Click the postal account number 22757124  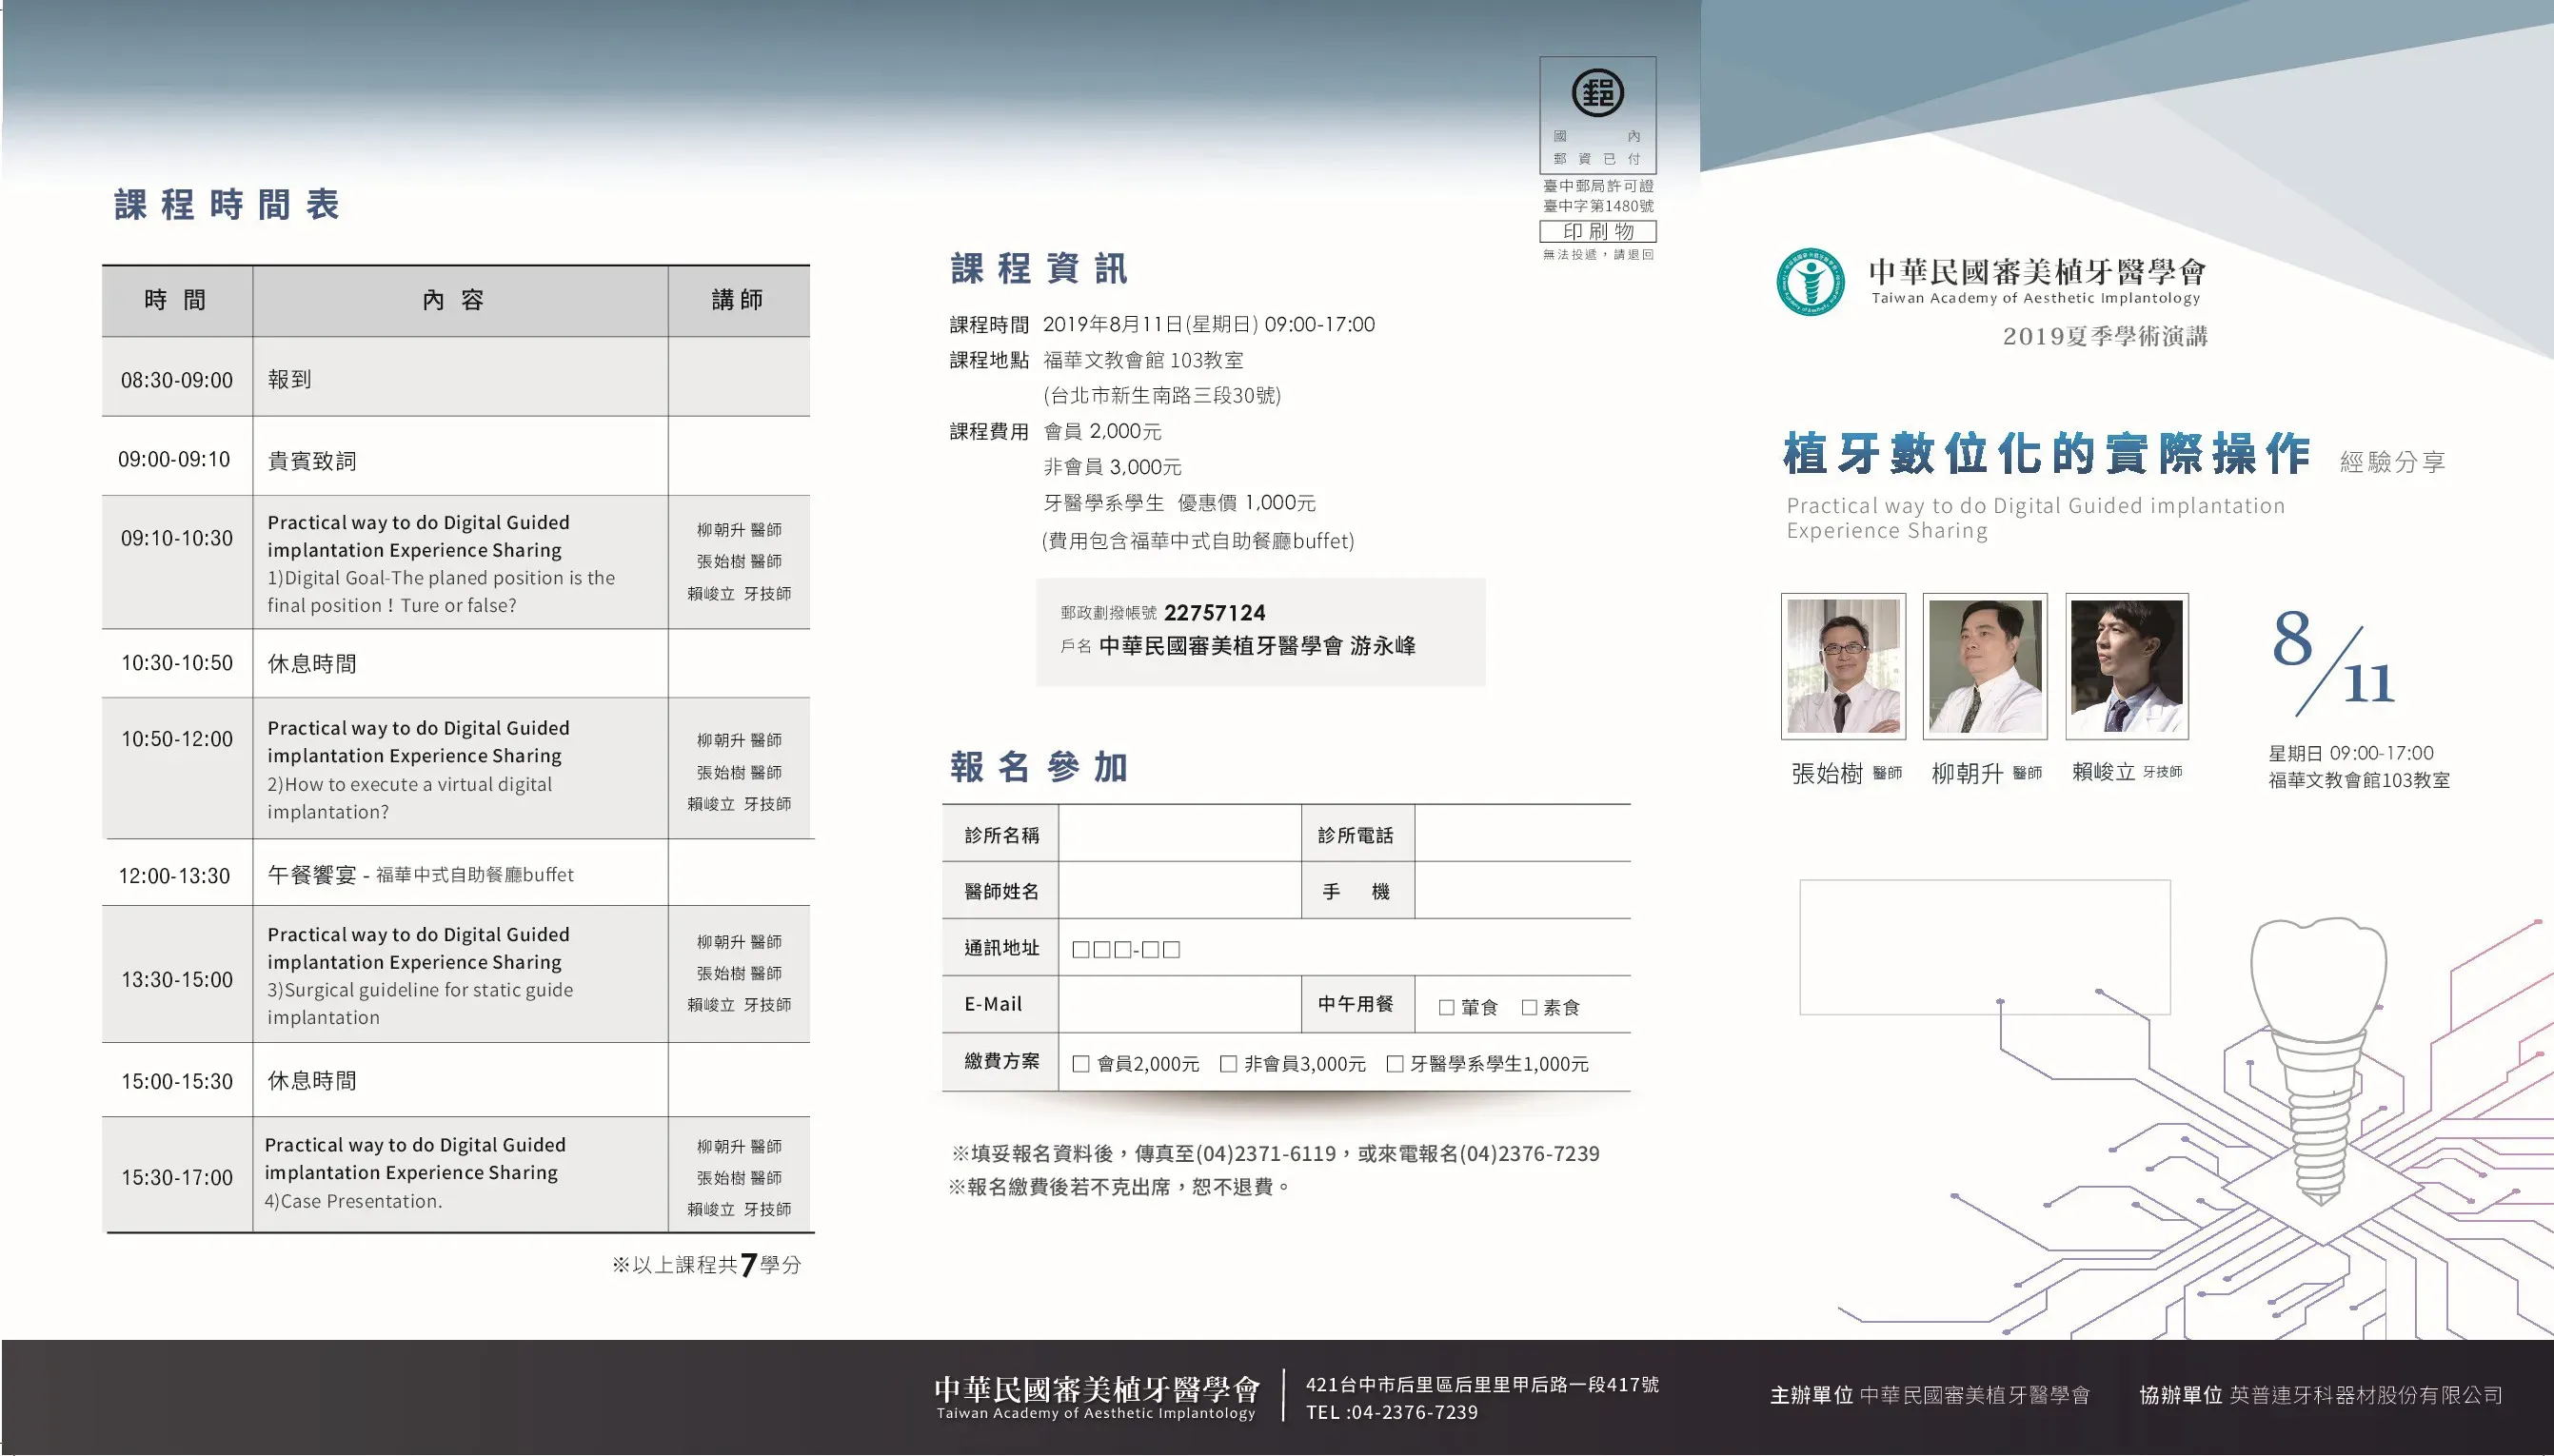tap(1214, 612)
